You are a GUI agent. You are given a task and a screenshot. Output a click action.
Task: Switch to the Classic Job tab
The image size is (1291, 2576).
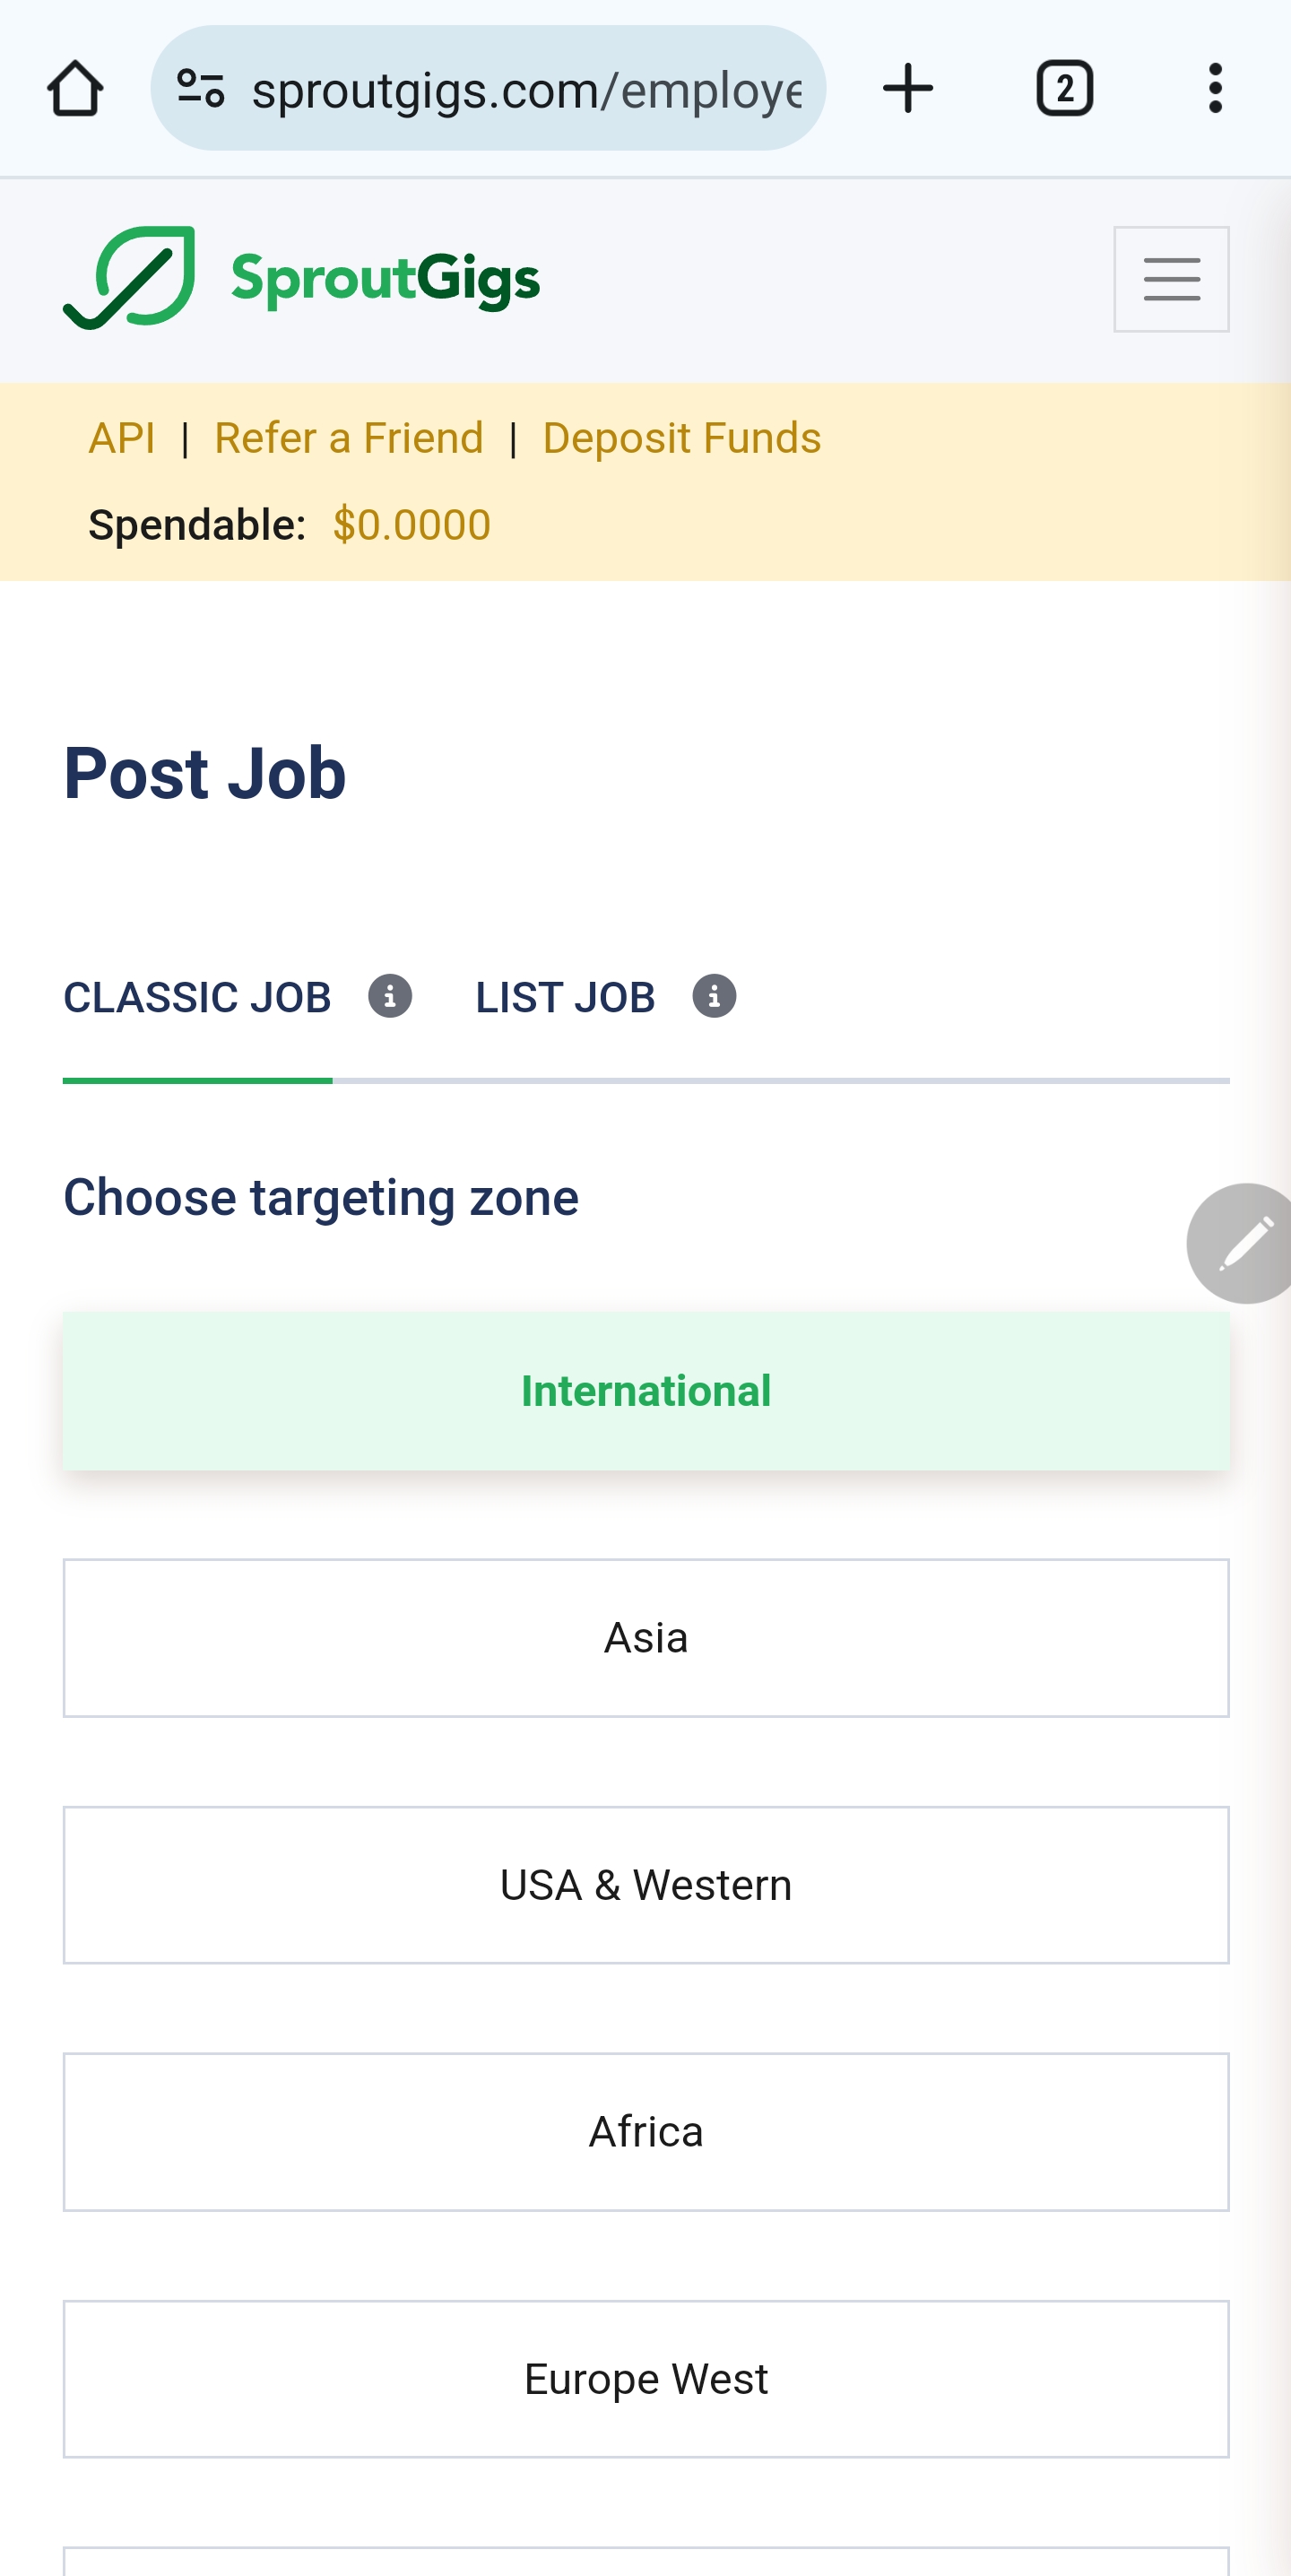(x=197, y=997)
